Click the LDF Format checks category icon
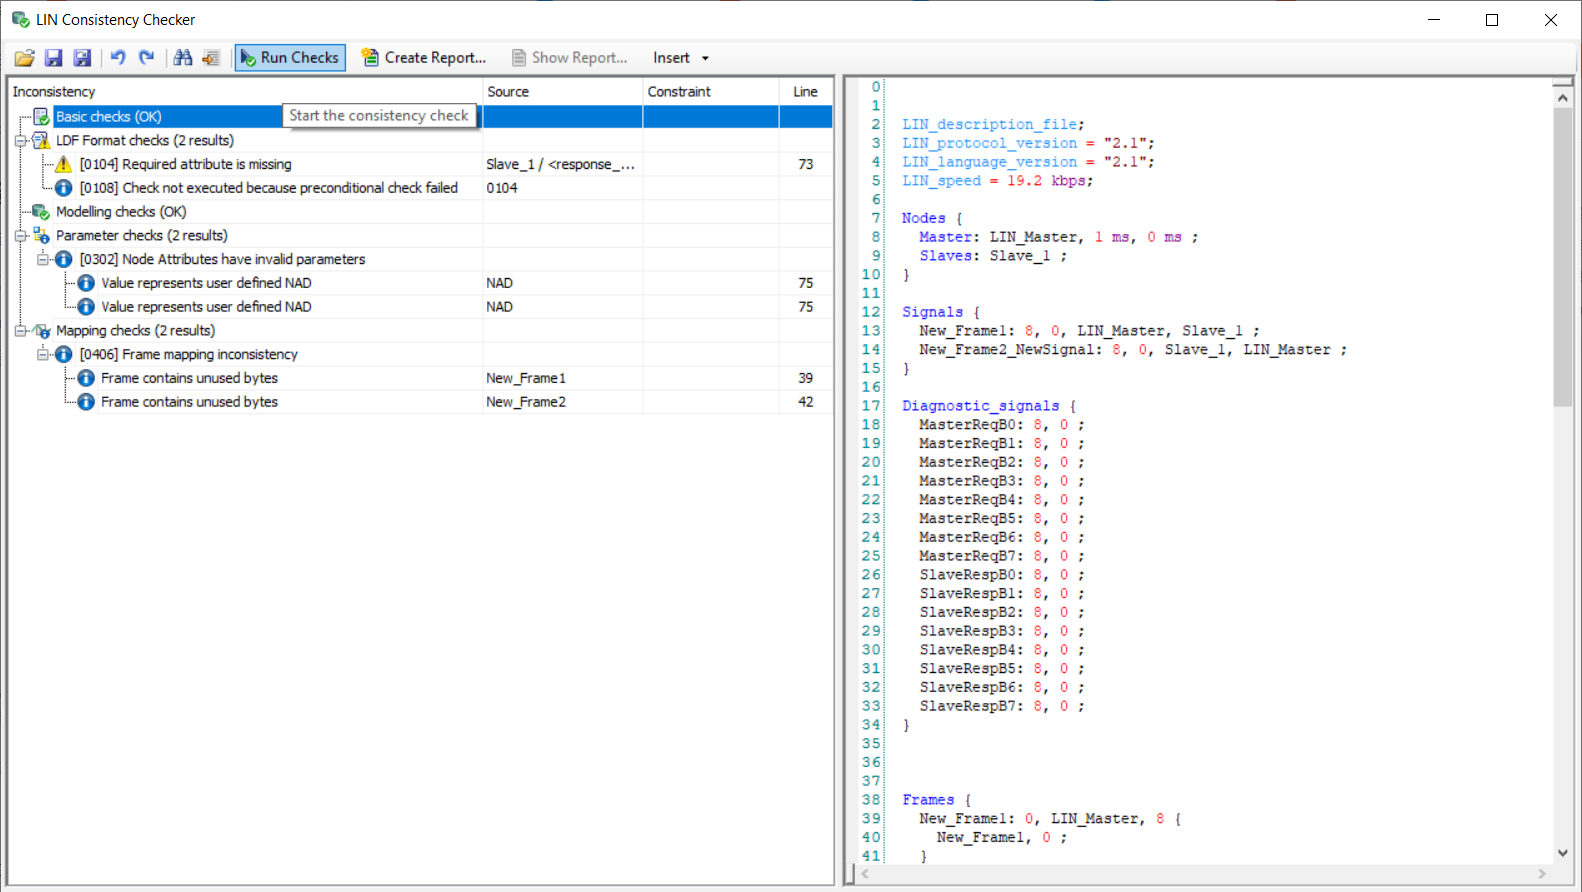The image size is (1582, 892). click(x=41, y=141)
